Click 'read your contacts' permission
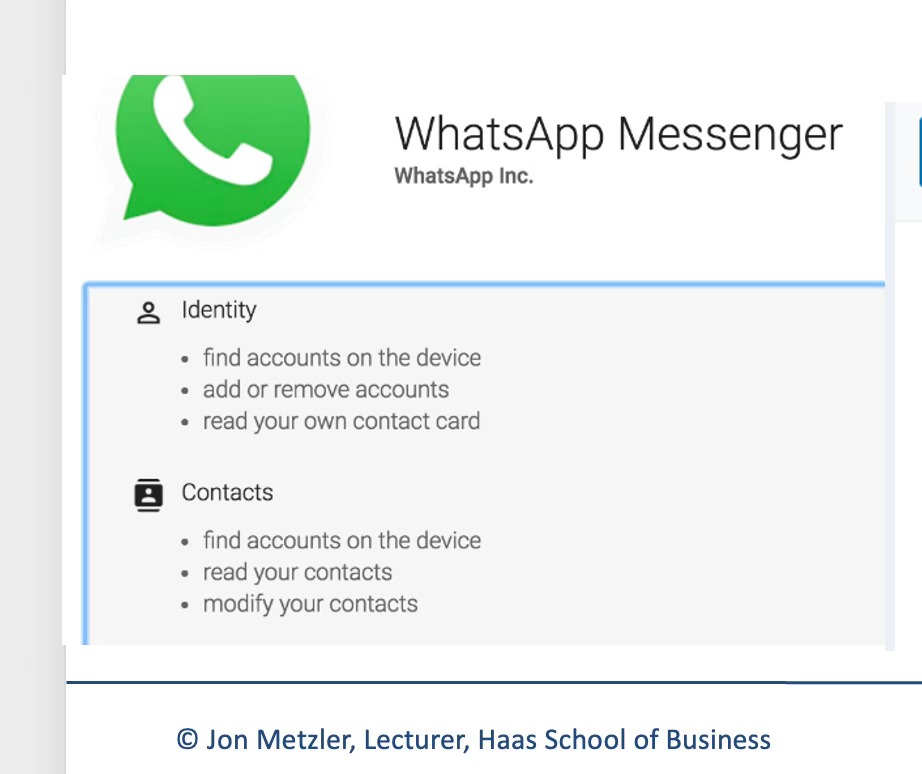Screen dimensions: 922x774 click(298, 572)
